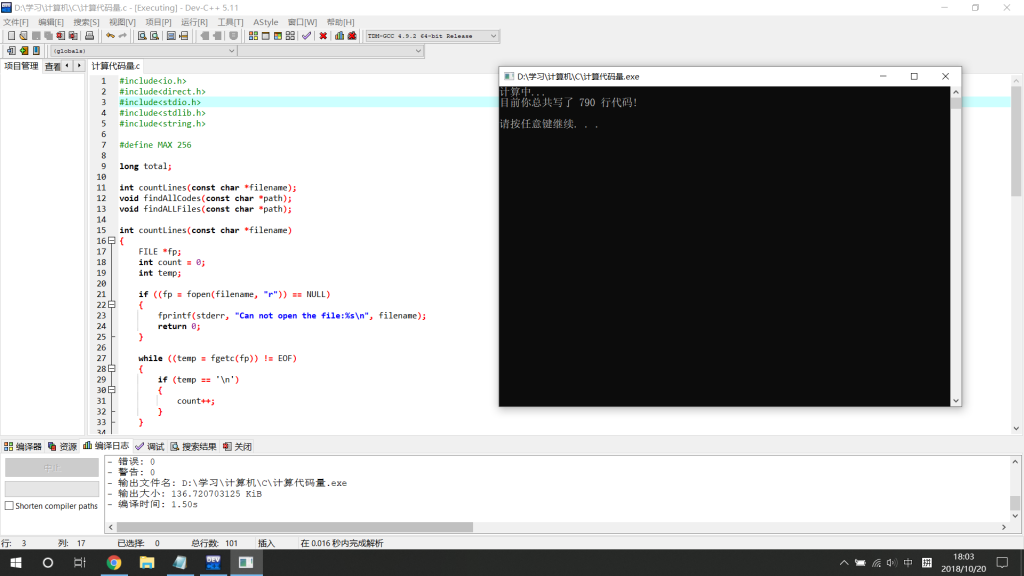Click the editor vertical scrollbar thumb

pos(1016,142)
